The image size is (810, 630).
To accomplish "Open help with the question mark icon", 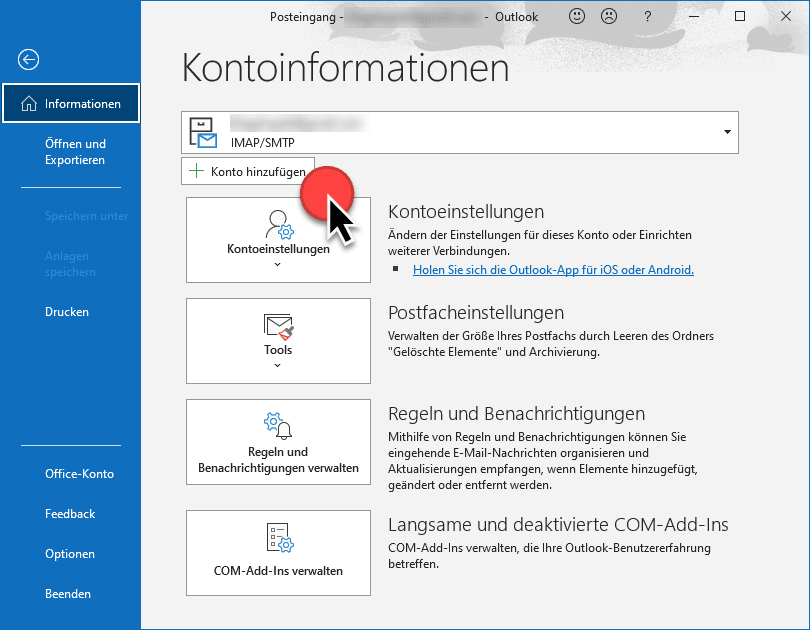I will [647, 17].
